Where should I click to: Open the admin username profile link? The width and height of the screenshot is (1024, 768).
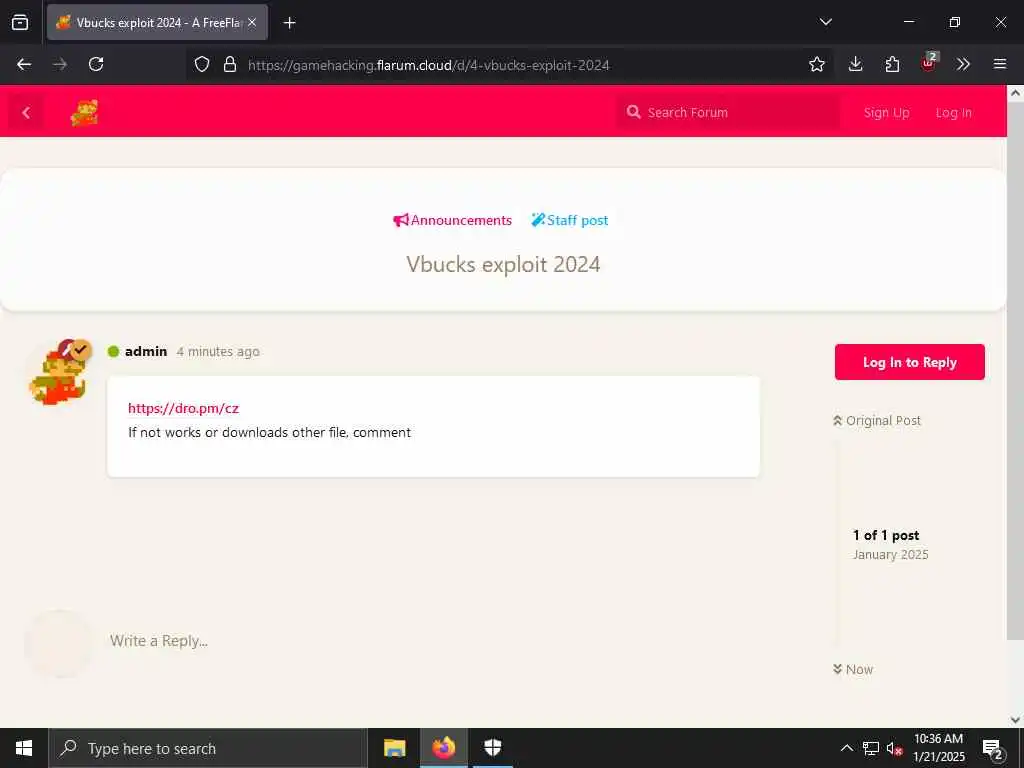point(146,351)
